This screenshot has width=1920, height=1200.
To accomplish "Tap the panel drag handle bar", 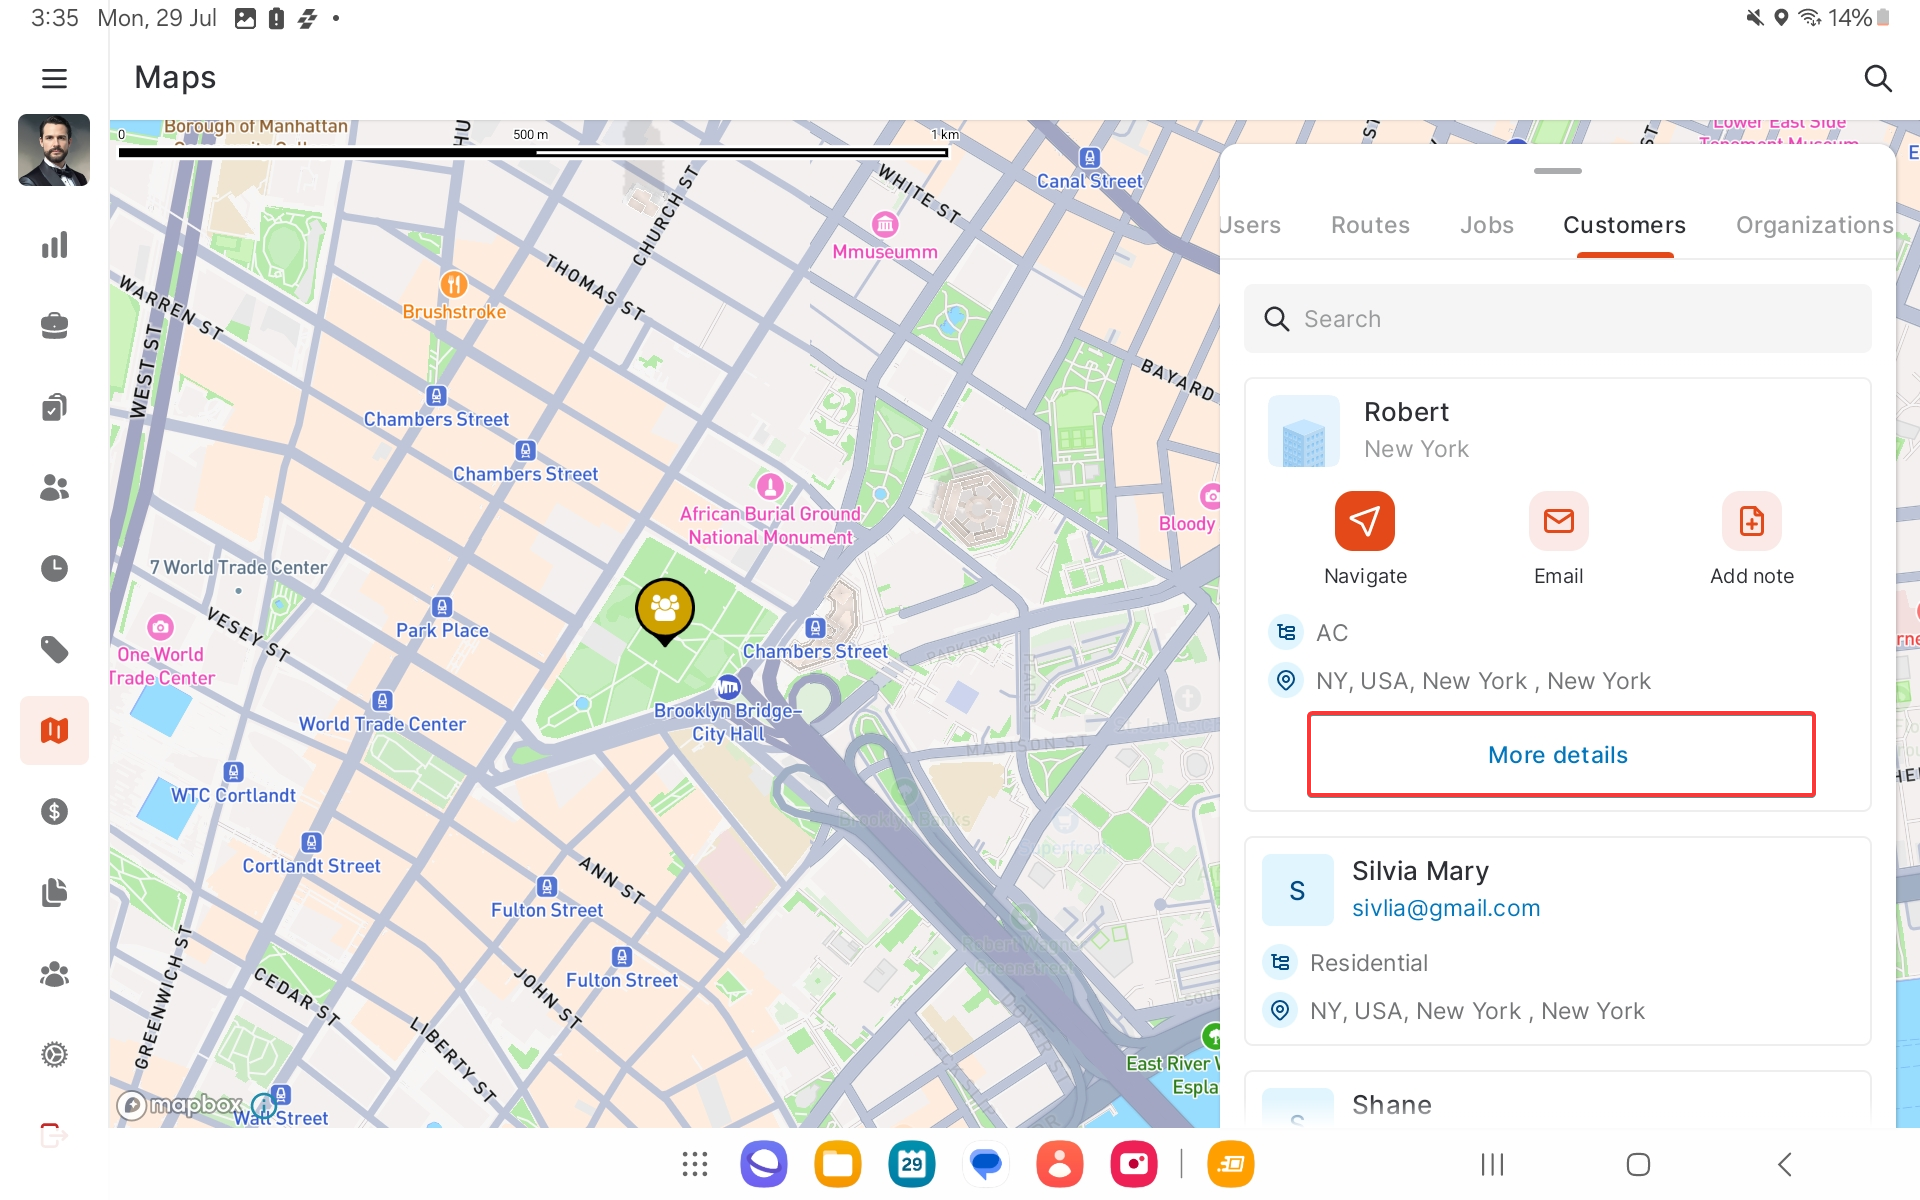I will point(1557,171).
